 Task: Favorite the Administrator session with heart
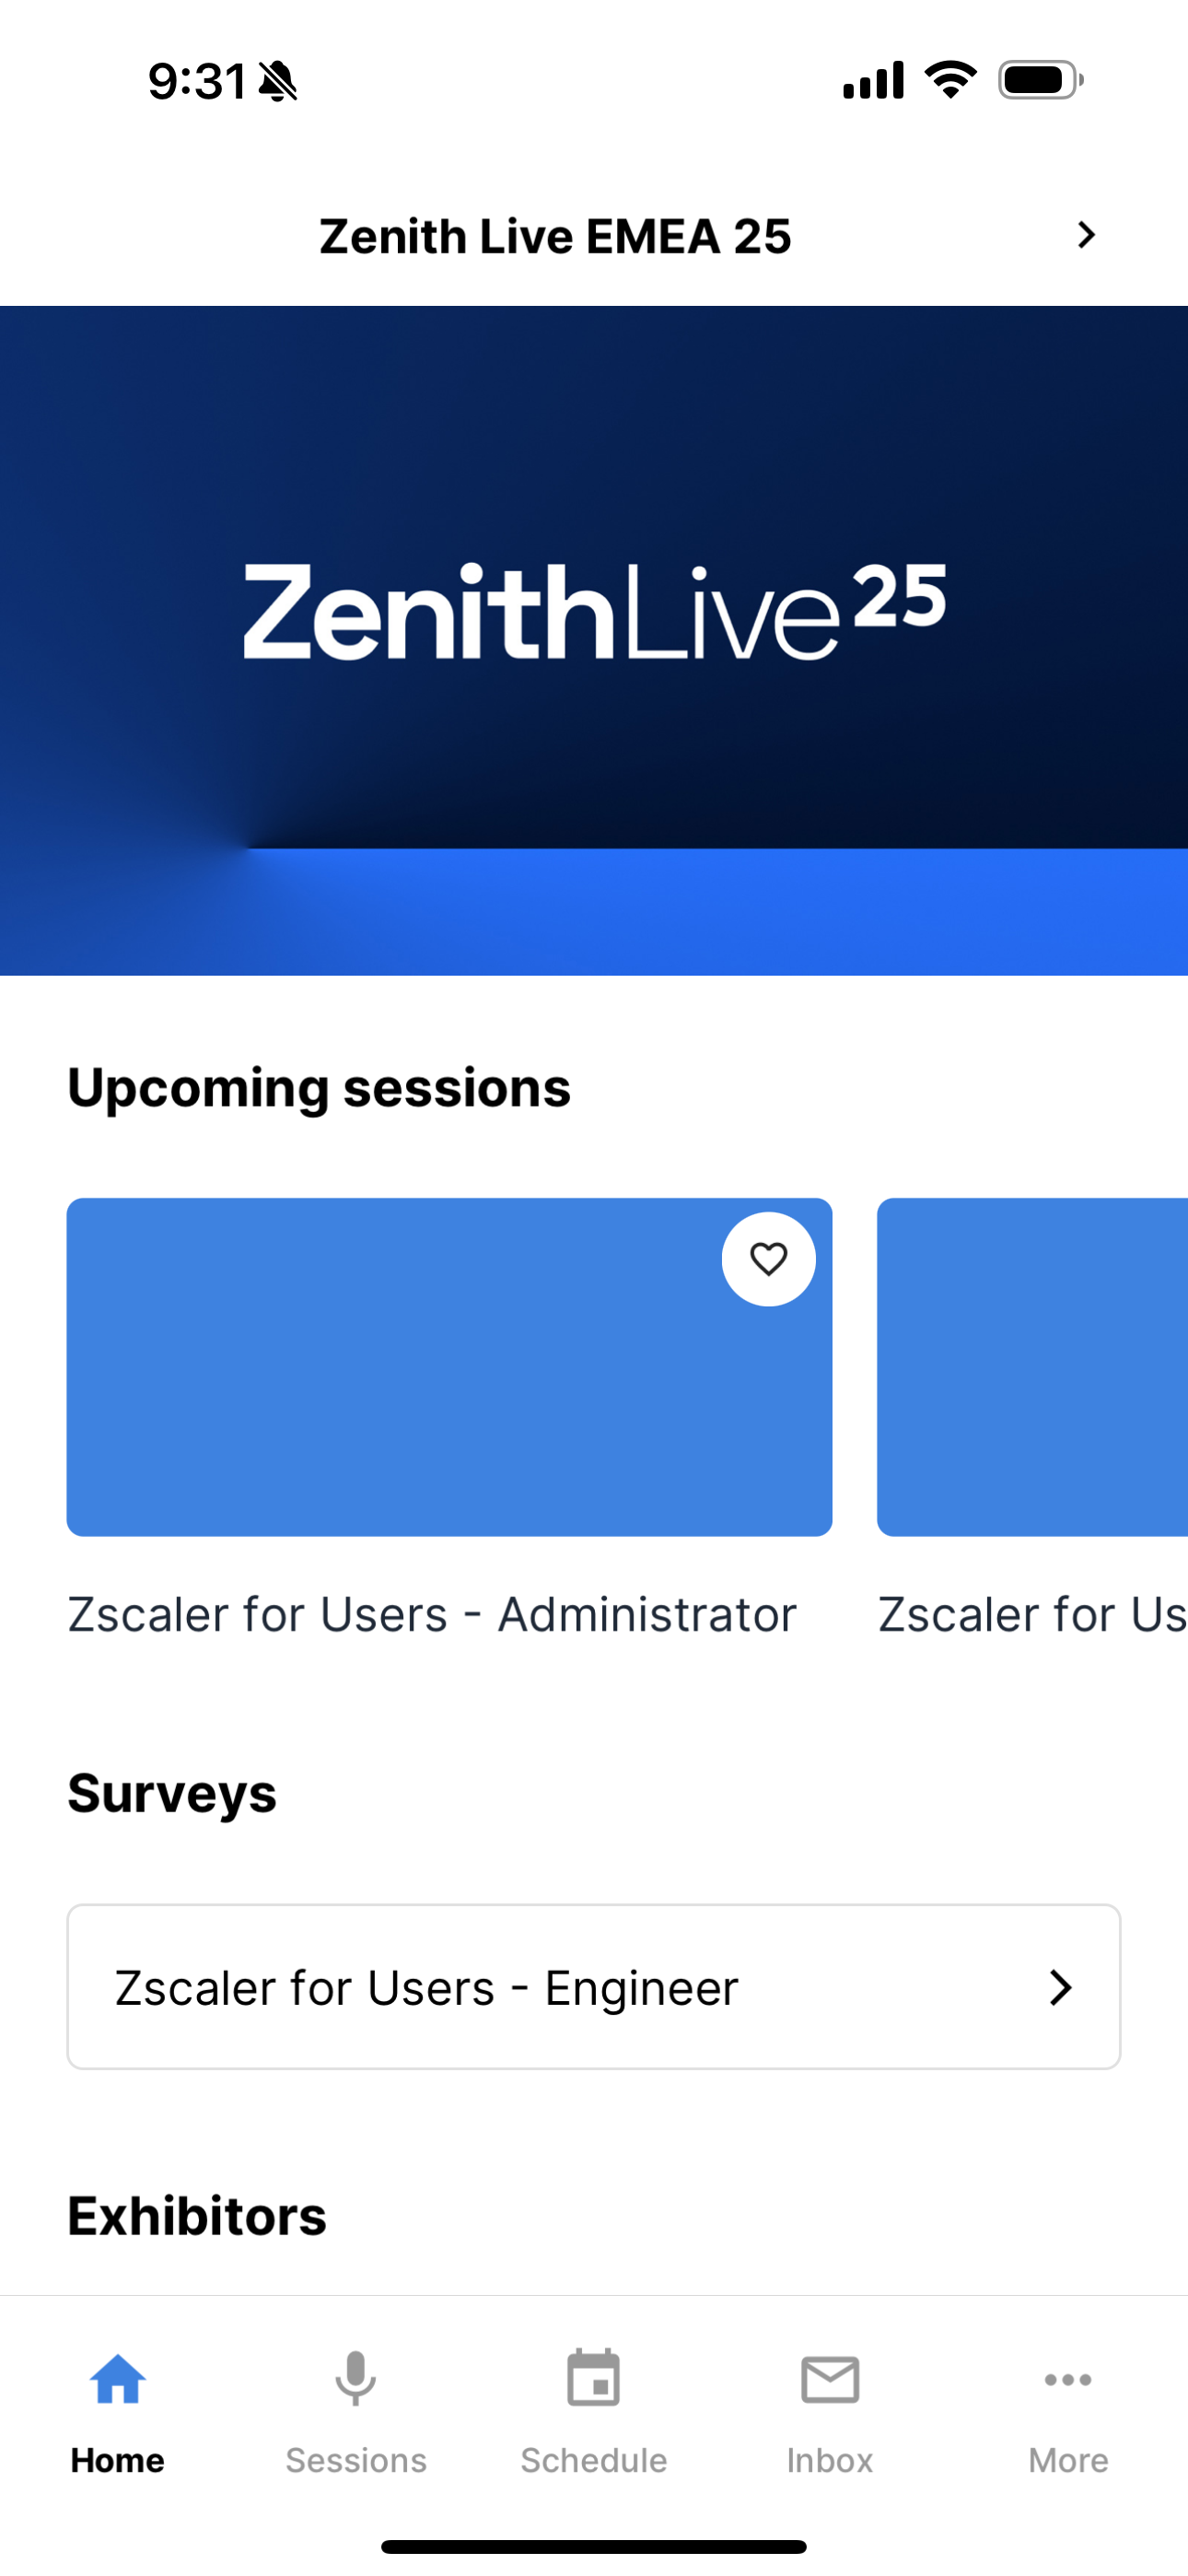pyautogui.click(x=768, y=1259)
